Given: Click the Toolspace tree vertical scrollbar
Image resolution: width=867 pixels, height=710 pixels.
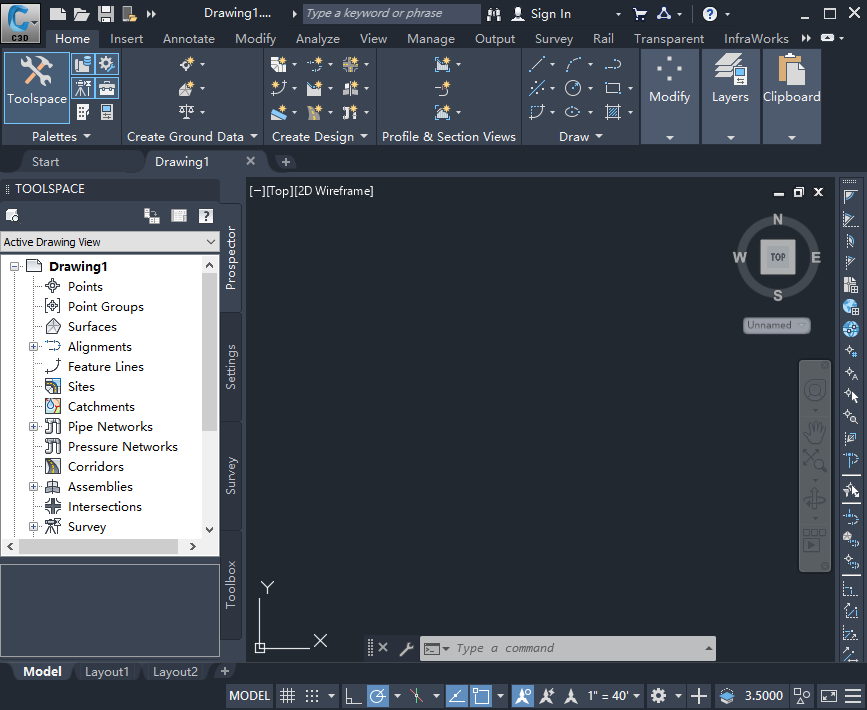Looking at the screenshot, I should [209, 350].
